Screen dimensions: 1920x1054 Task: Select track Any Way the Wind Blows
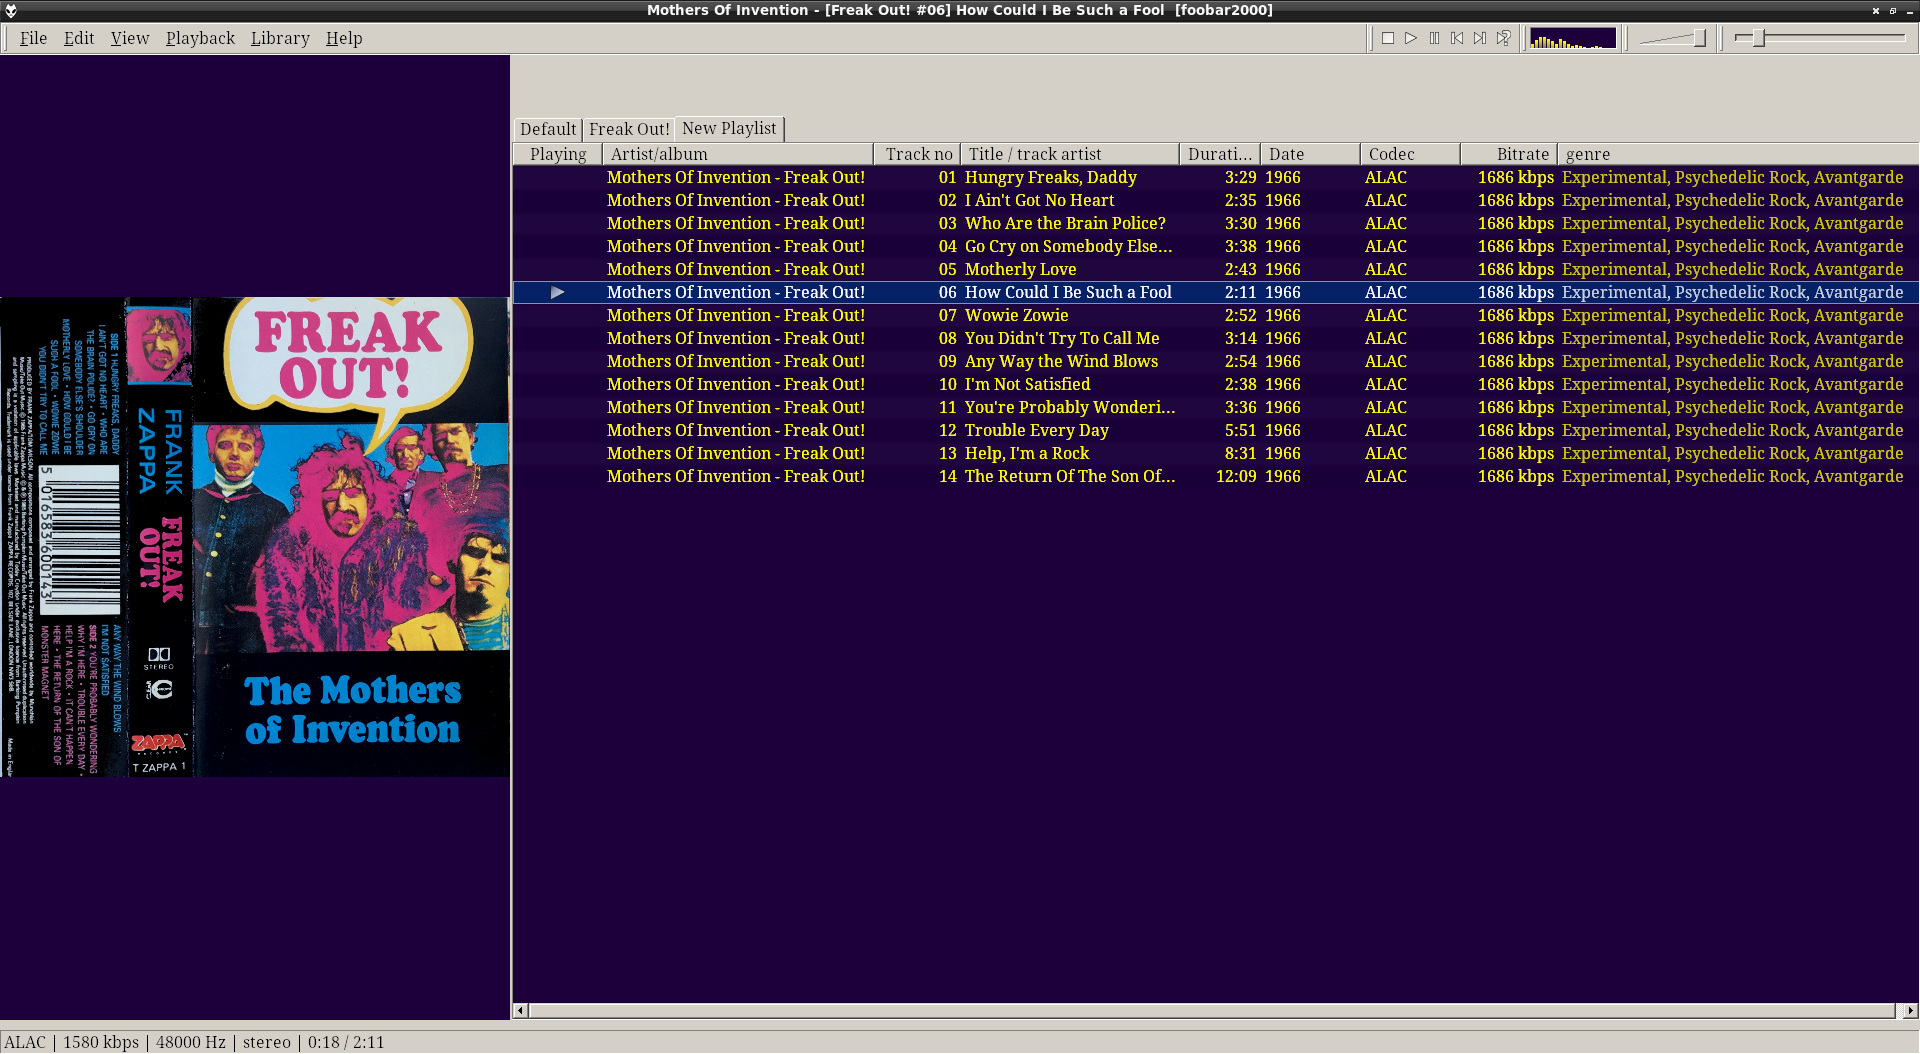[x=1215, y=361]
